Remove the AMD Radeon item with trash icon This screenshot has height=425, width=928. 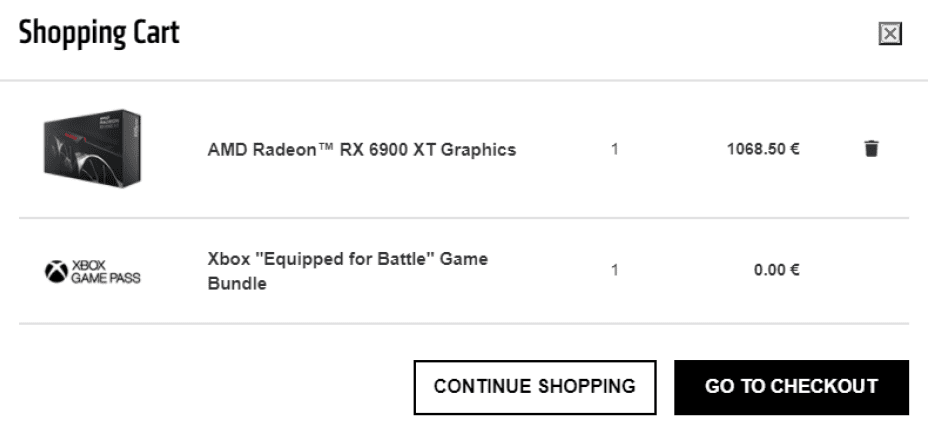point(871,149)
